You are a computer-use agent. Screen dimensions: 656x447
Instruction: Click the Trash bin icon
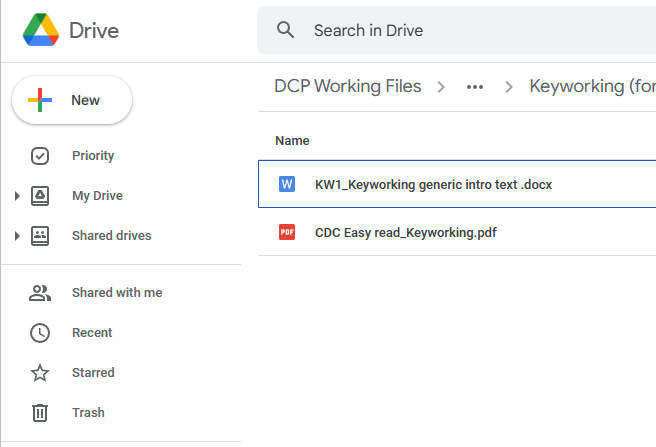pyautogui.click(x=40, y=413)
